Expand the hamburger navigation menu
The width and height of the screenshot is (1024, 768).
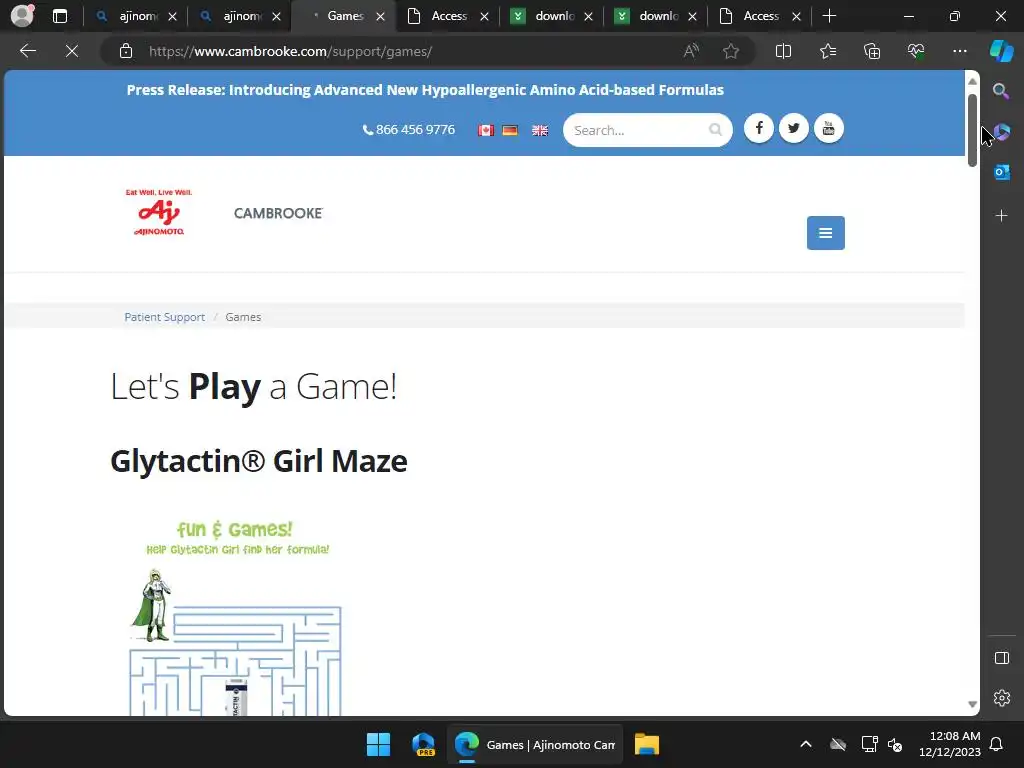coord(825,232)
